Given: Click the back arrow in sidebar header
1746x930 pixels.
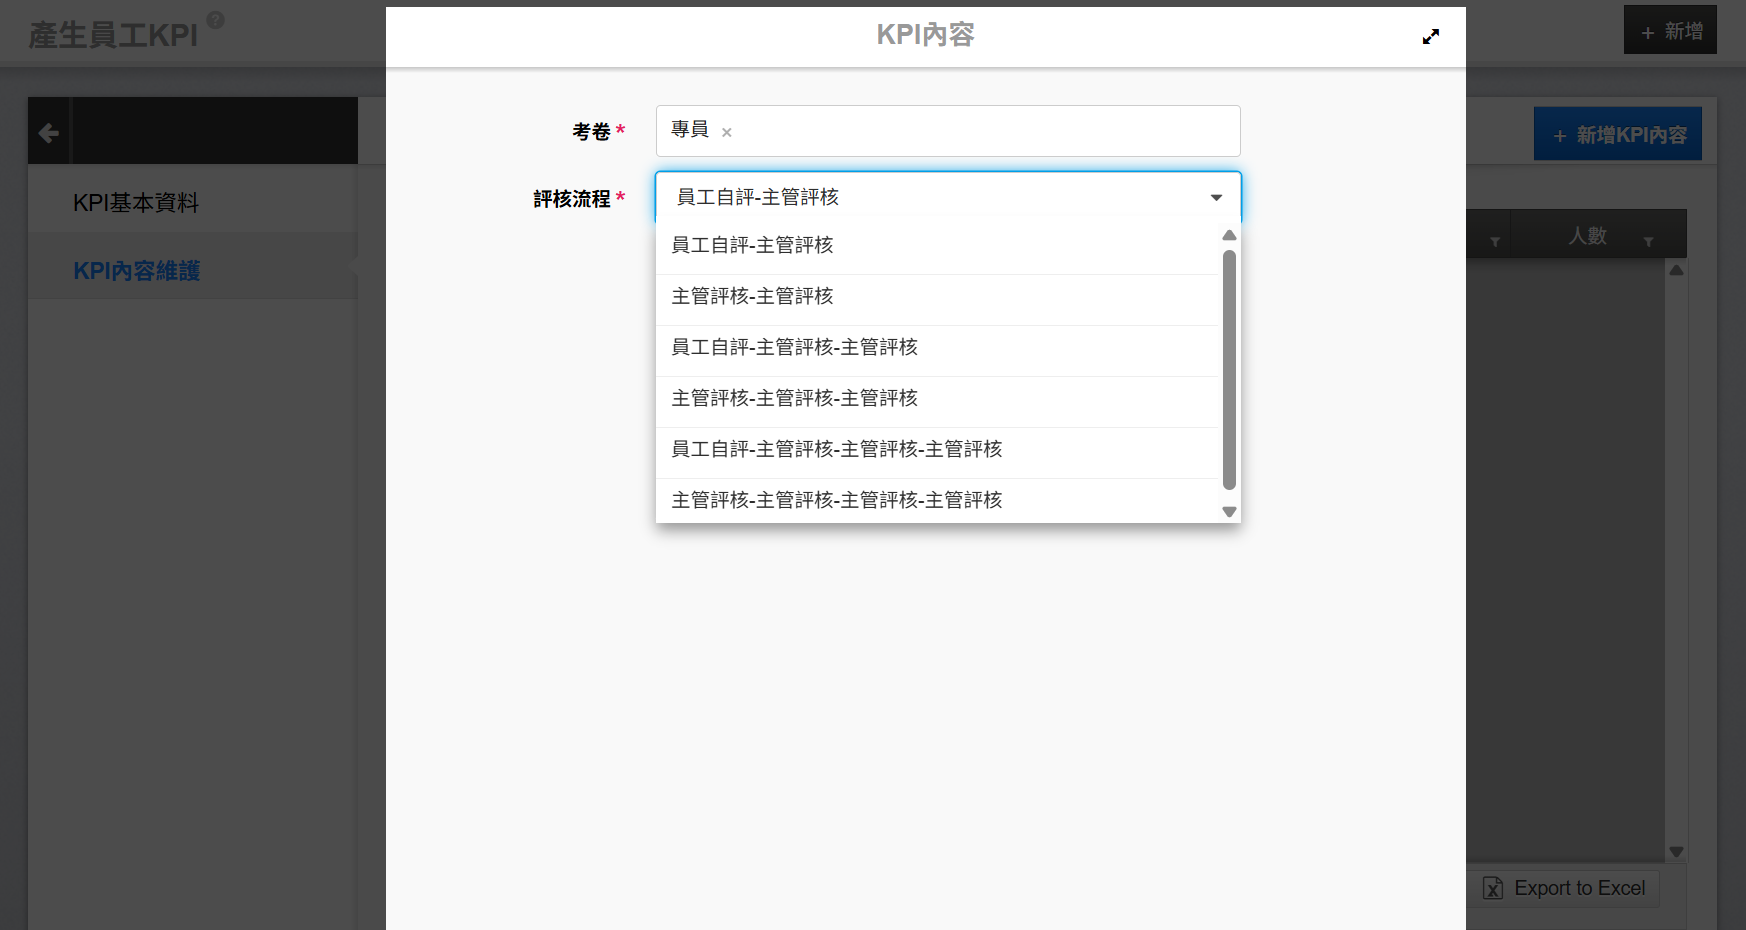Looking at the screenshot, I should [x=48, y=132].
